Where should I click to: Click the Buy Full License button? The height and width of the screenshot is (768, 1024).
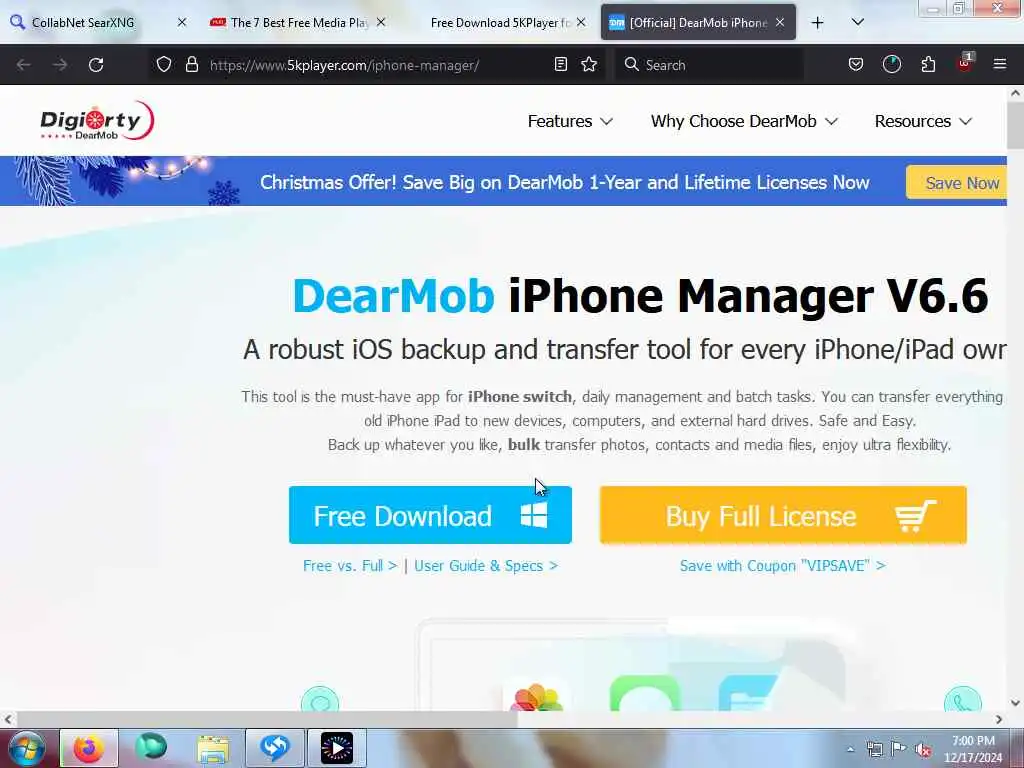(783, 515)
